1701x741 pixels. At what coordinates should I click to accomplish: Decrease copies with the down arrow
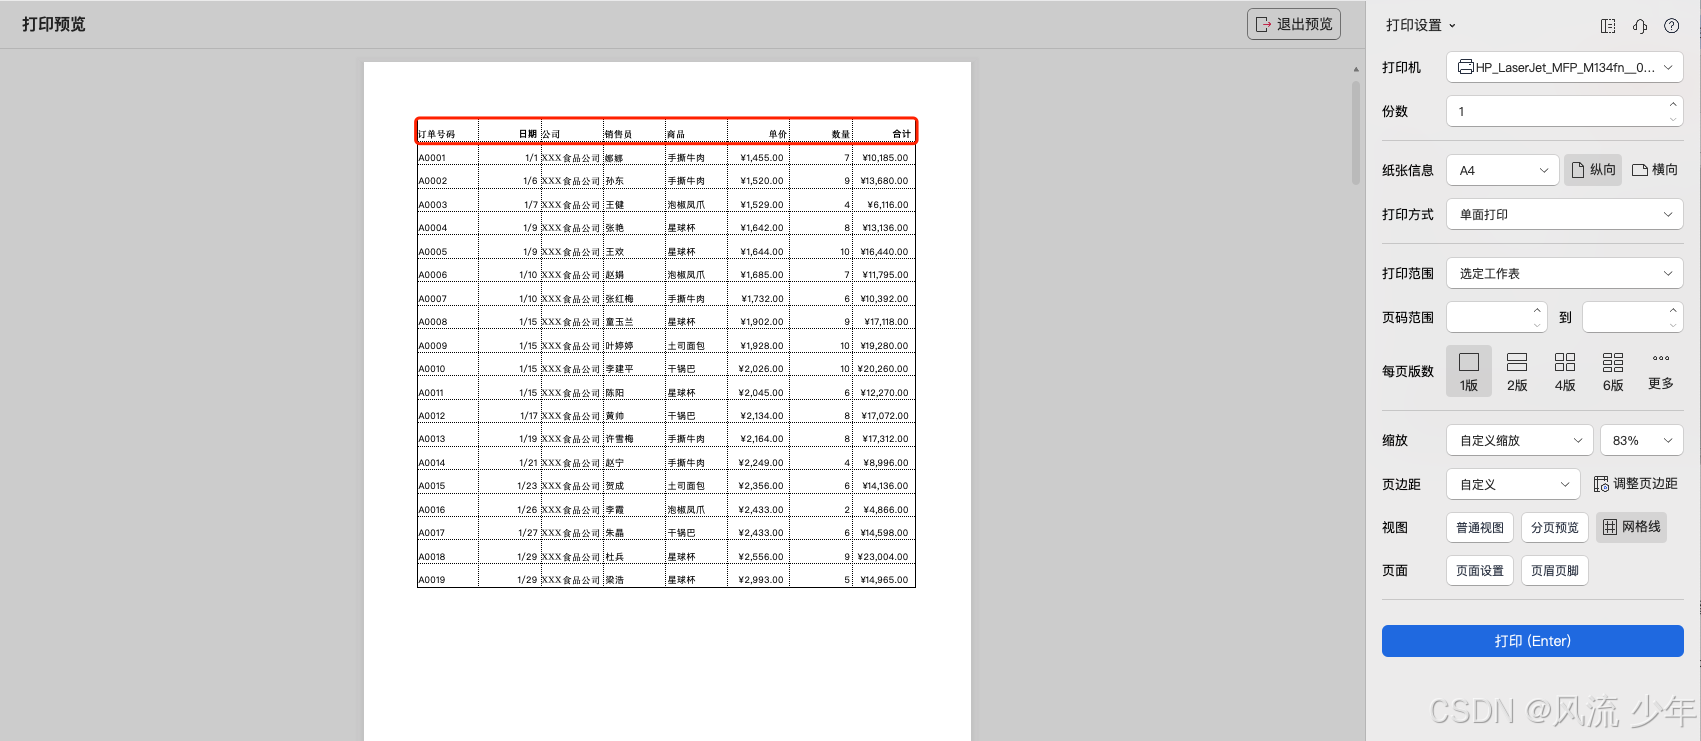(1673, 119)
